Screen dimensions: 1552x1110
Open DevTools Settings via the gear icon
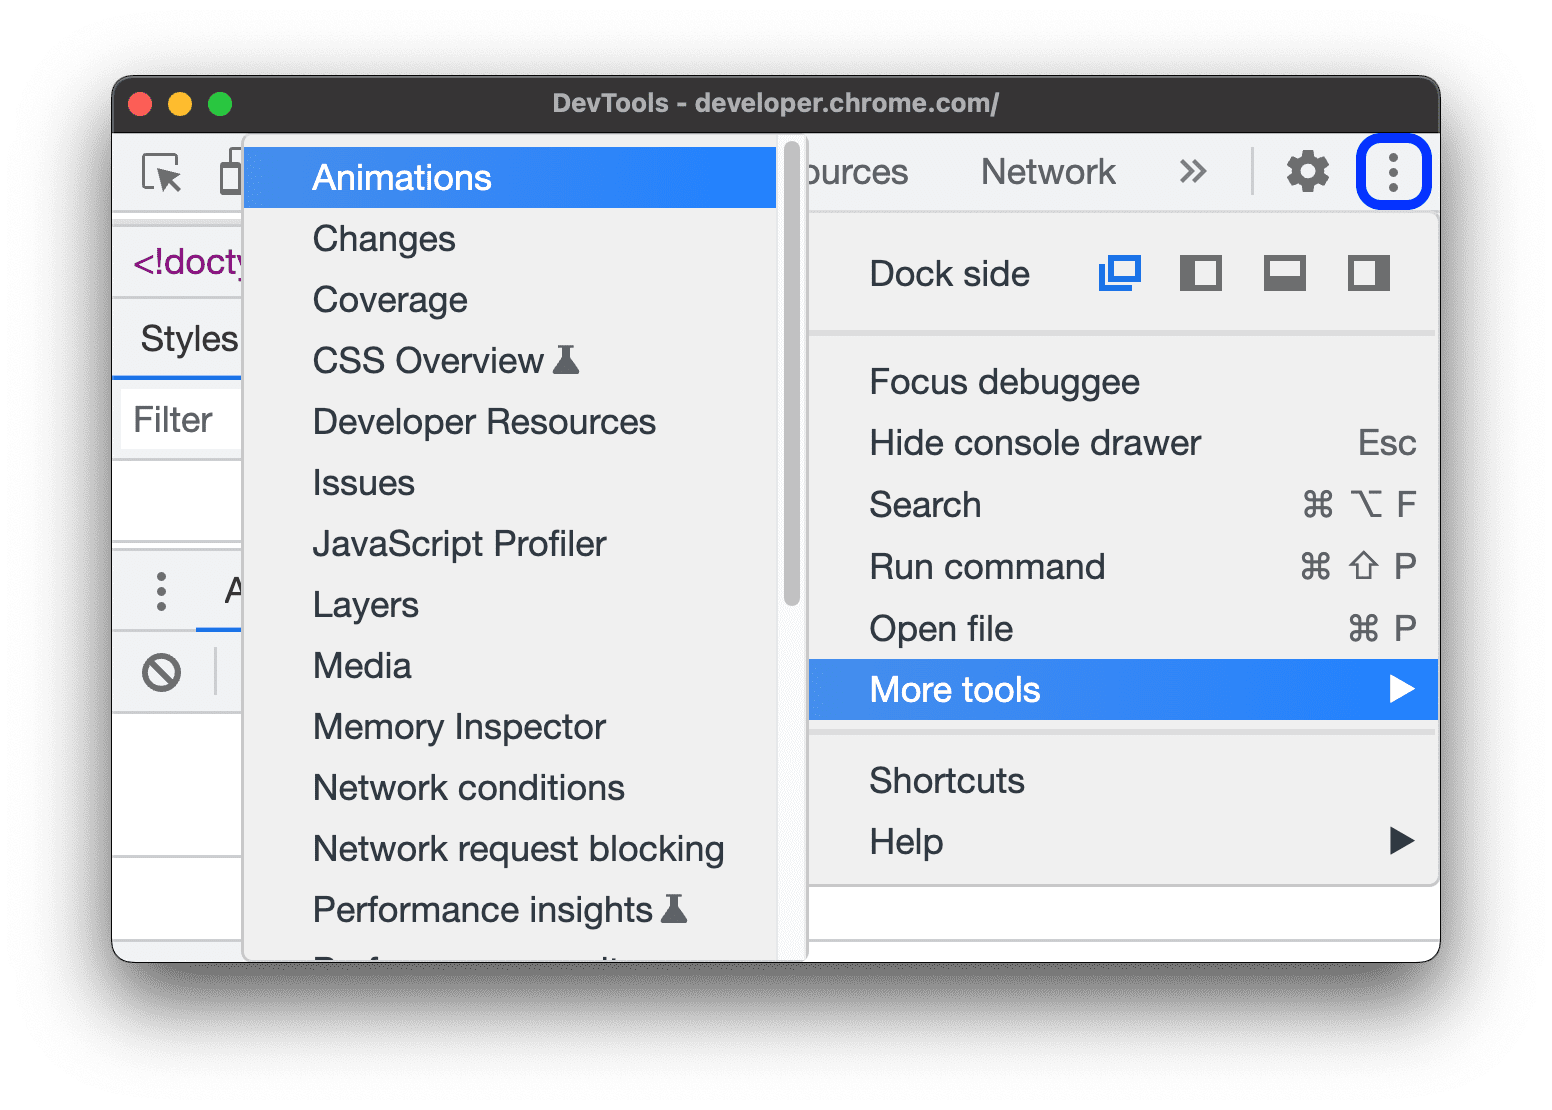click(1306, 171)
